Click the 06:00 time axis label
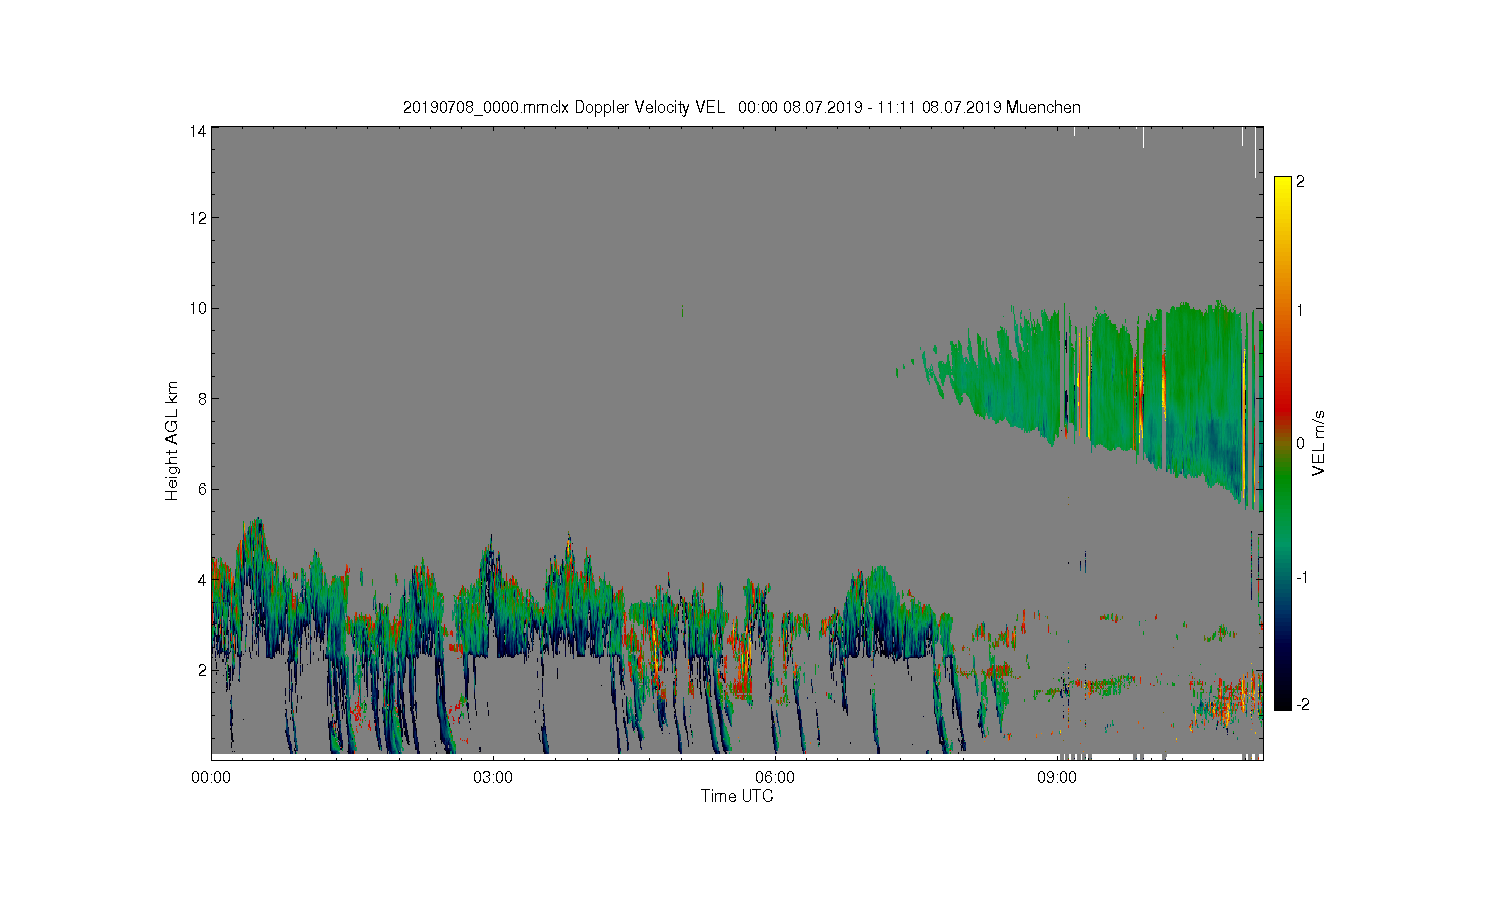Image resolution: width=1500 pixels, height=900 pixels. 775,777
